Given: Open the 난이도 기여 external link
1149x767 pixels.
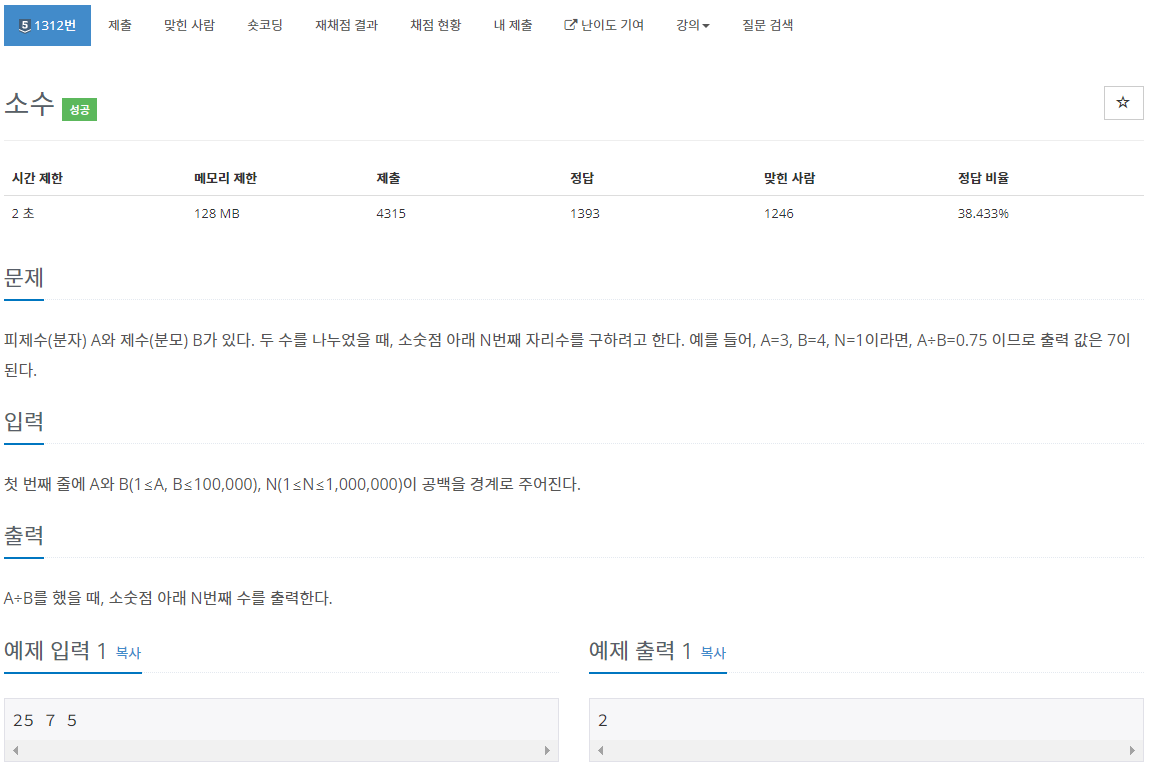Looking at the screenshot, I should [x=604, y=26].
